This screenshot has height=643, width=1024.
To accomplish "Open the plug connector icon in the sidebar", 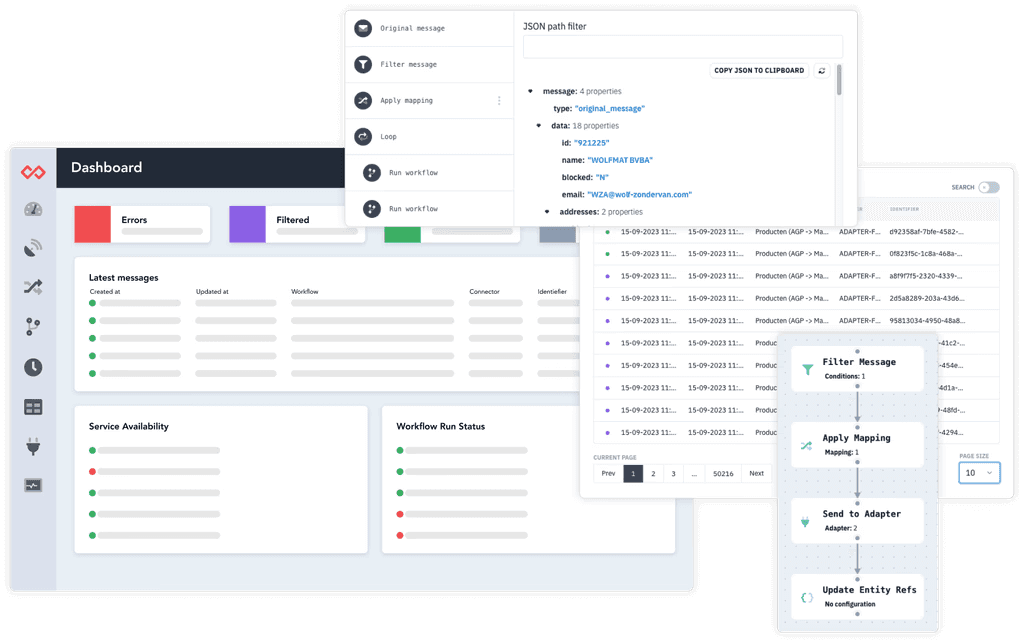I will 33,447.
